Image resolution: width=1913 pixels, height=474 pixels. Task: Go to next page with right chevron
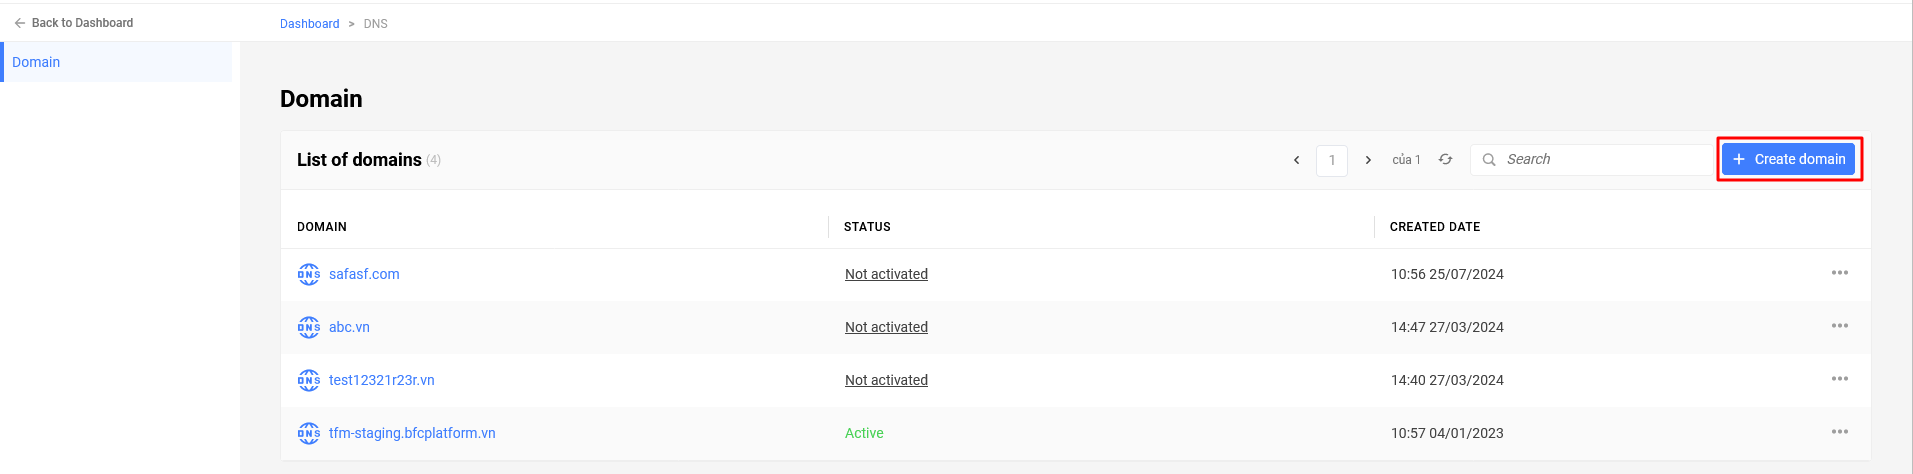[1368, 160]
